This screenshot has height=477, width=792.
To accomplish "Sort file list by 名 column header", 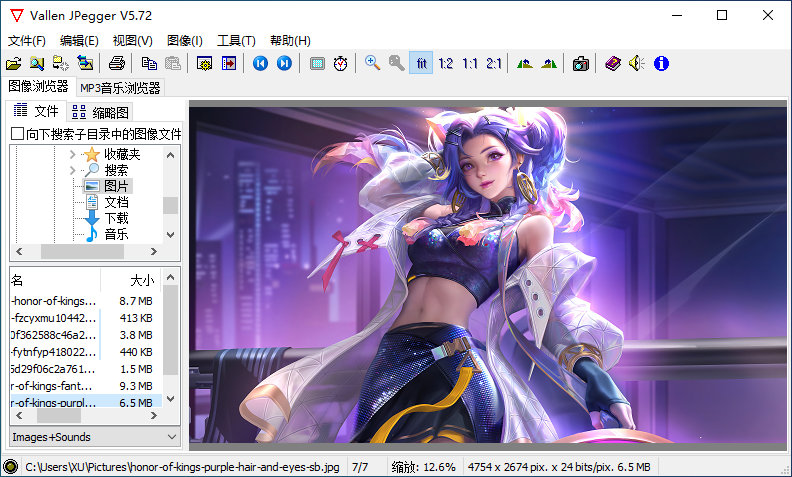I will 55,280.
